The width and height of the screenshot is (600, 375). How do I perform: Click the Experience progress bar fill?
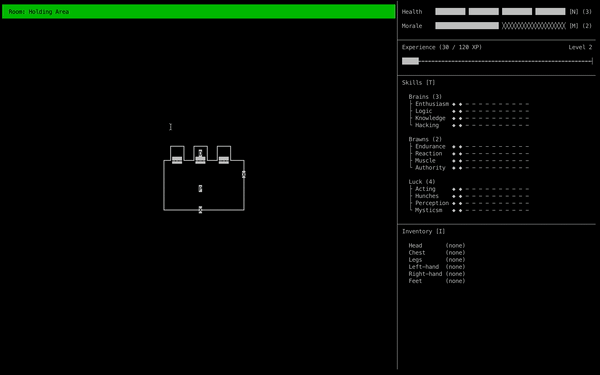pos(410,61)
